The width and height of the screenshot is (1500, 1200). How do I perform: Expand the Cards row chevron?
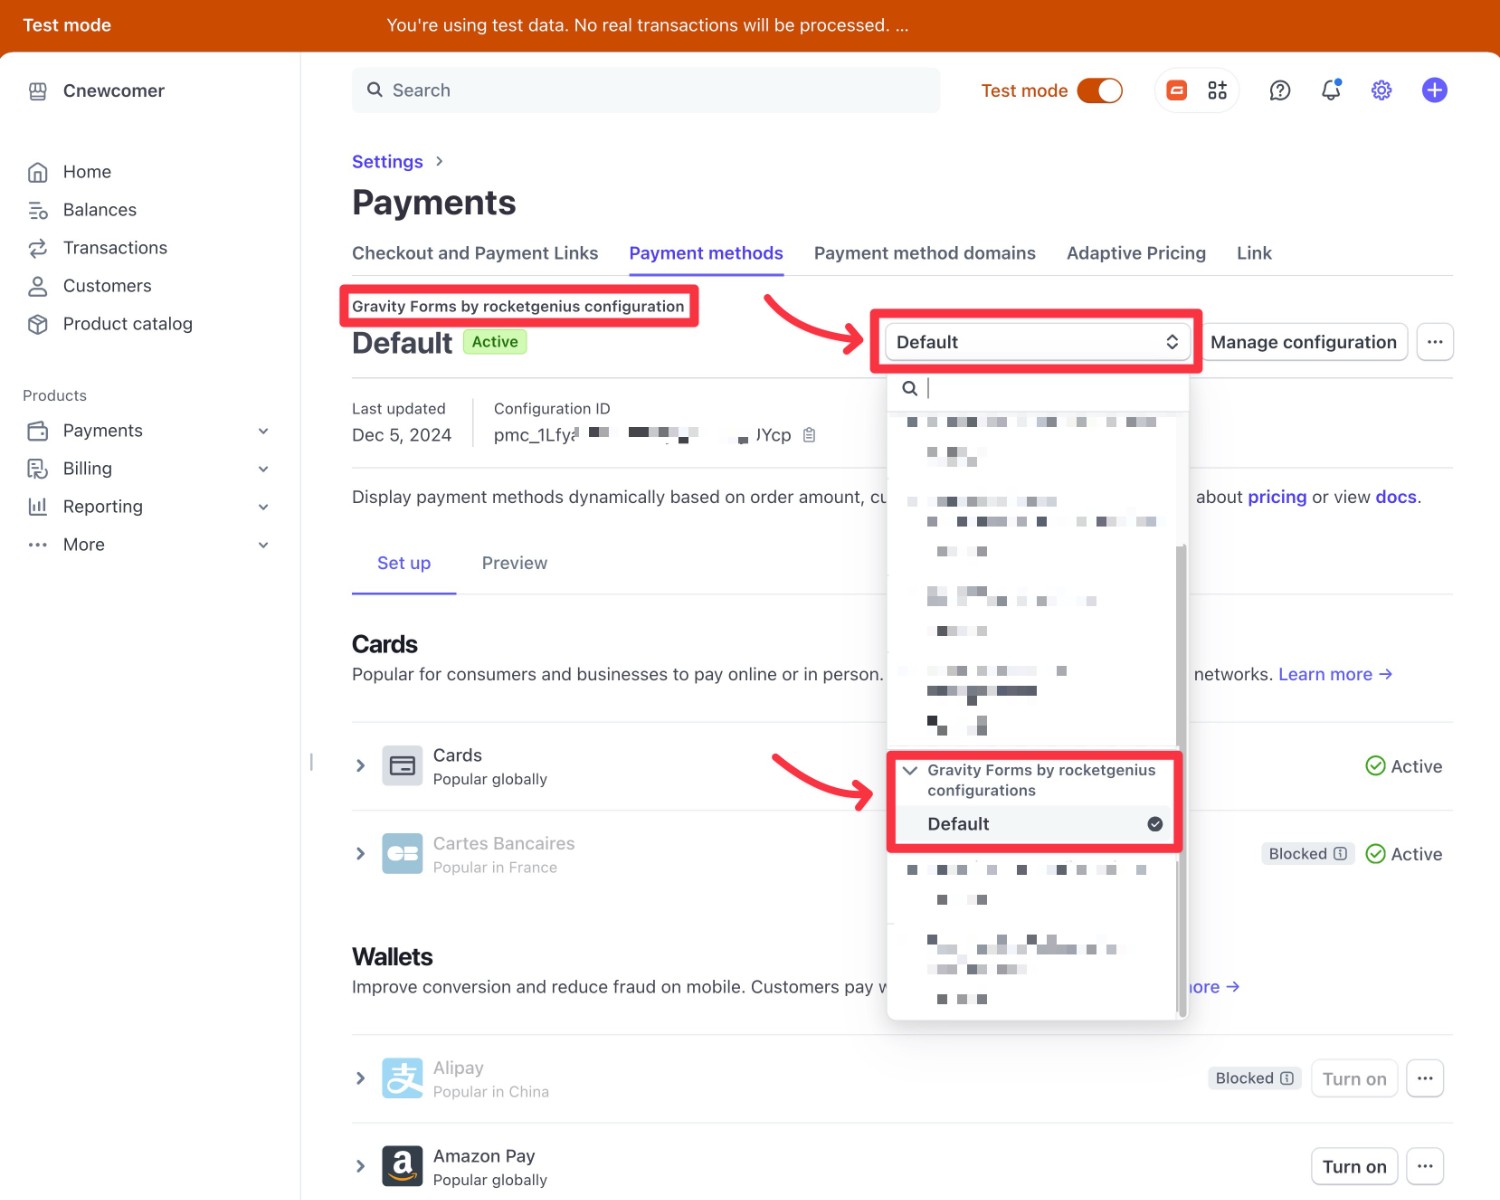(361, 766)
